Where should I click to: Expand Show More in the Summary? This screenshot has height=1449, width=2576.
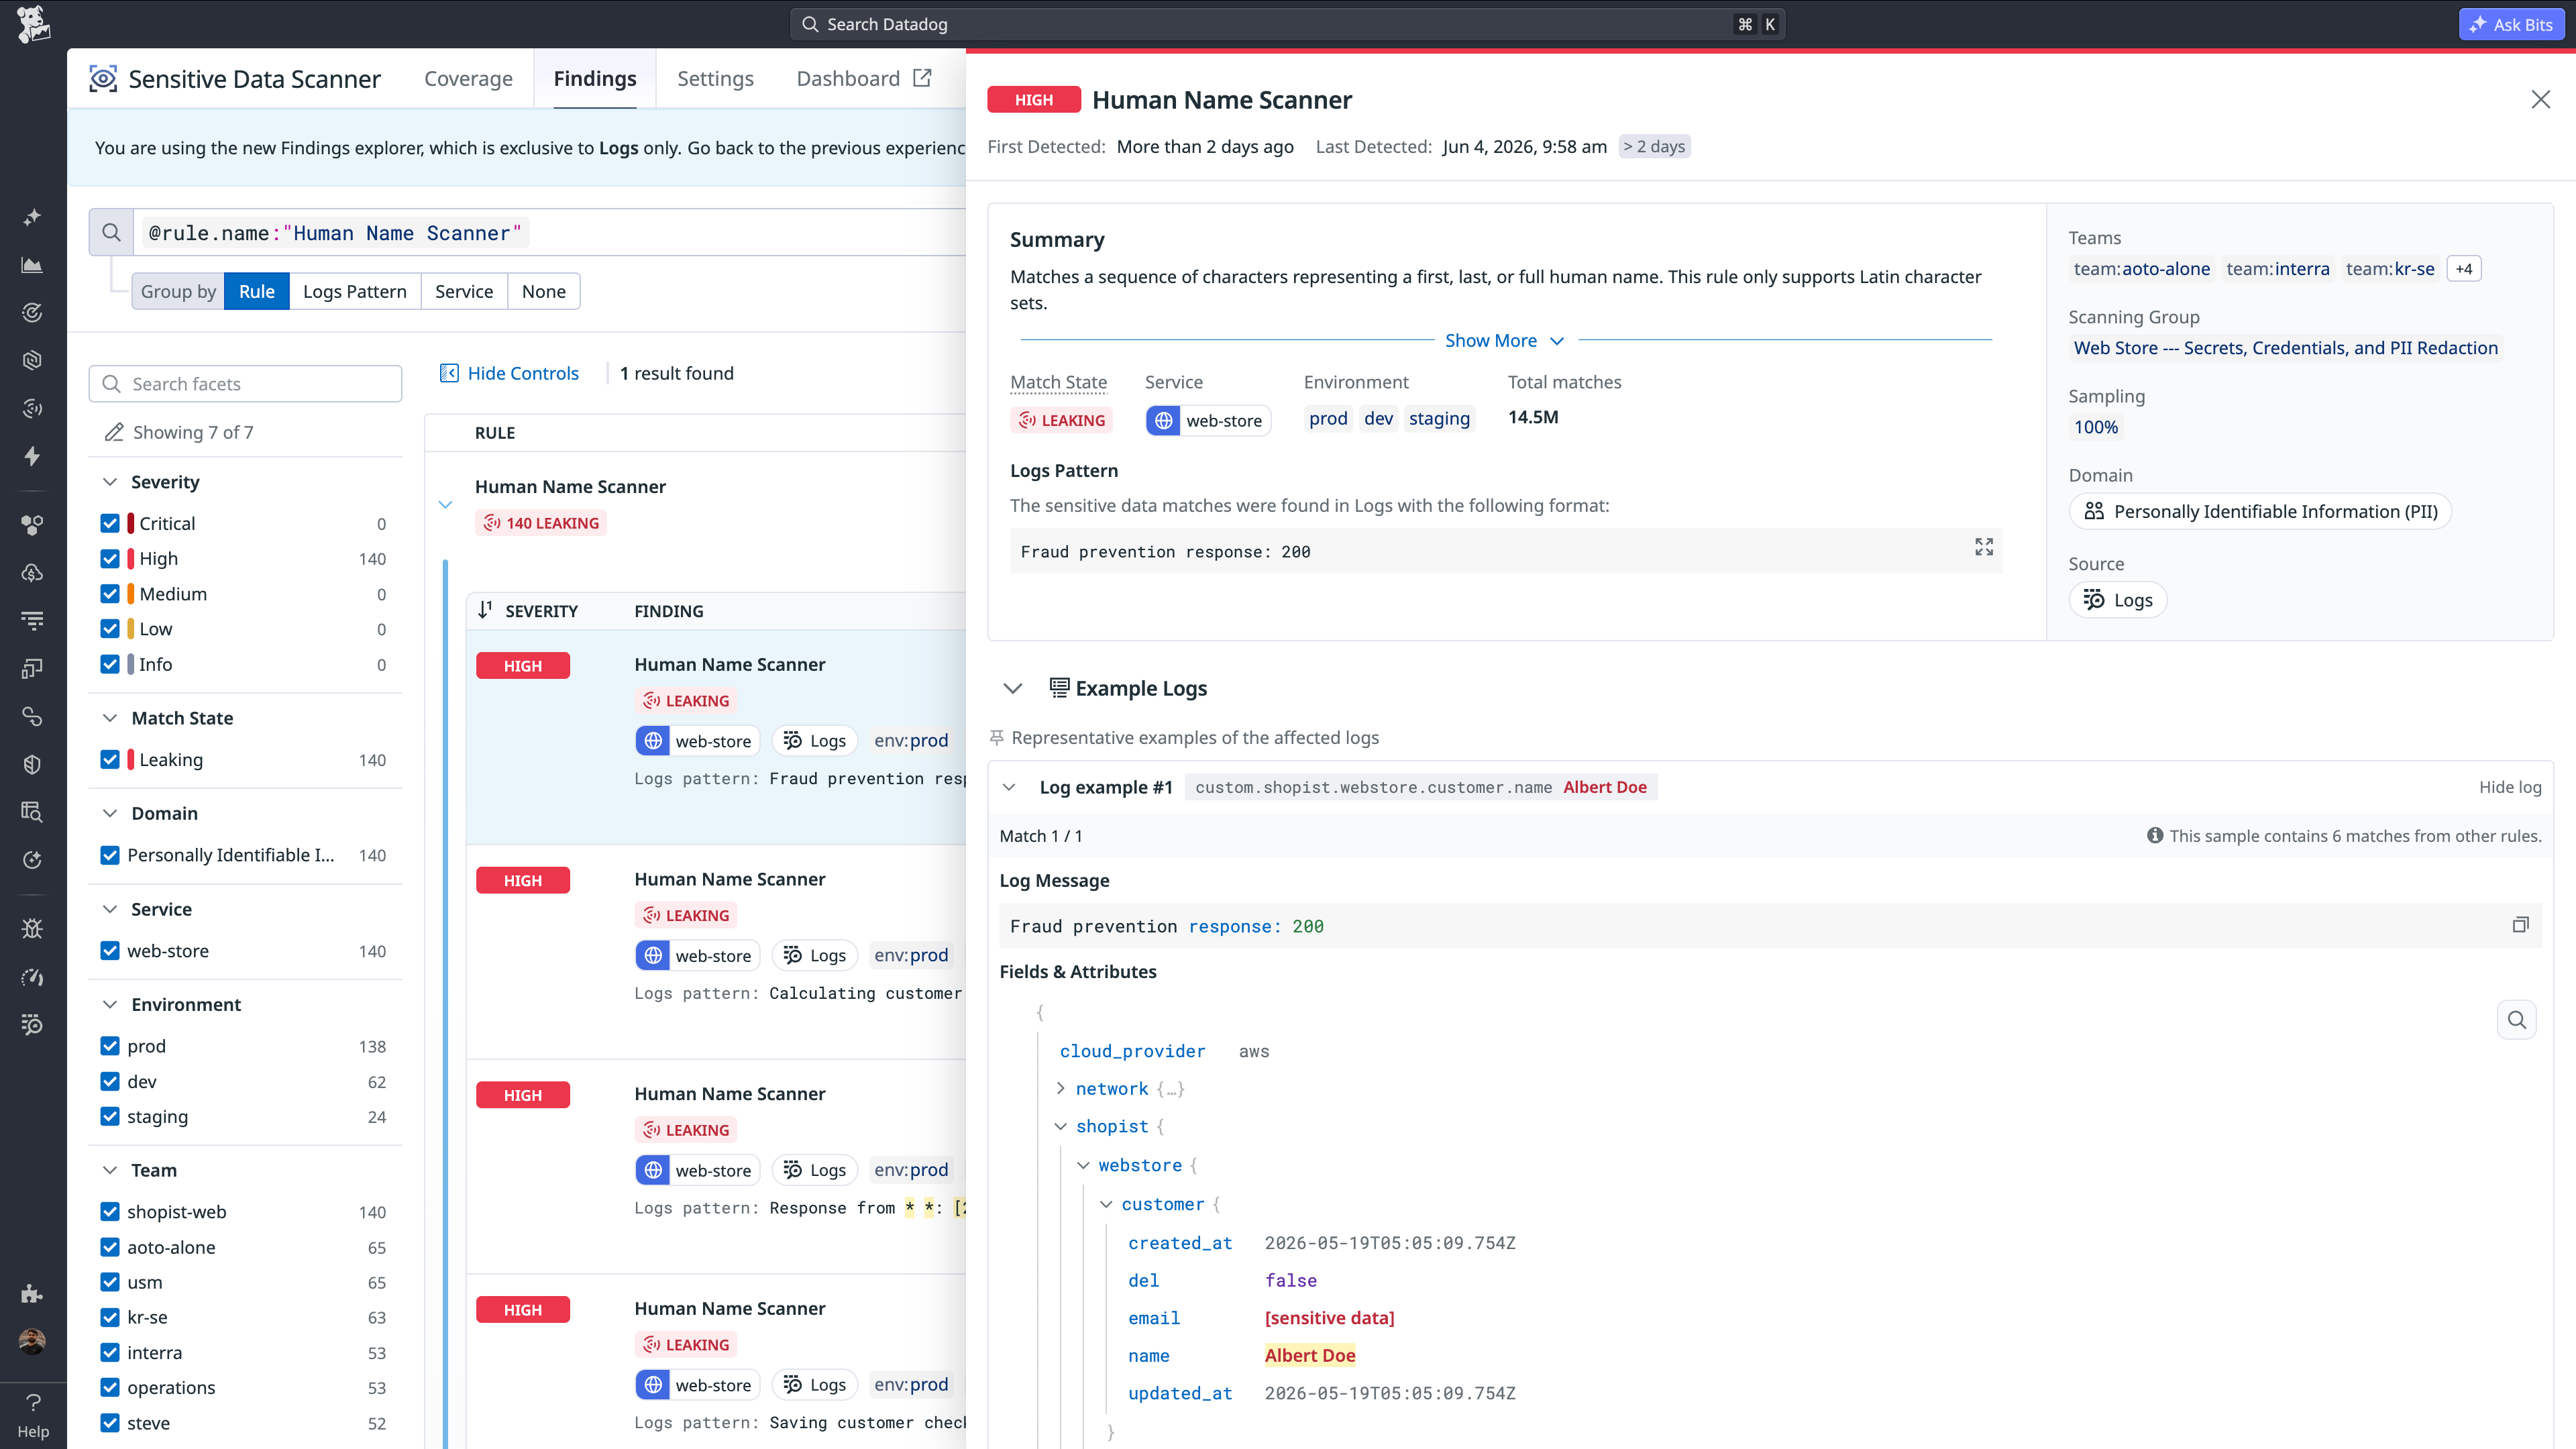(1505, 340)
